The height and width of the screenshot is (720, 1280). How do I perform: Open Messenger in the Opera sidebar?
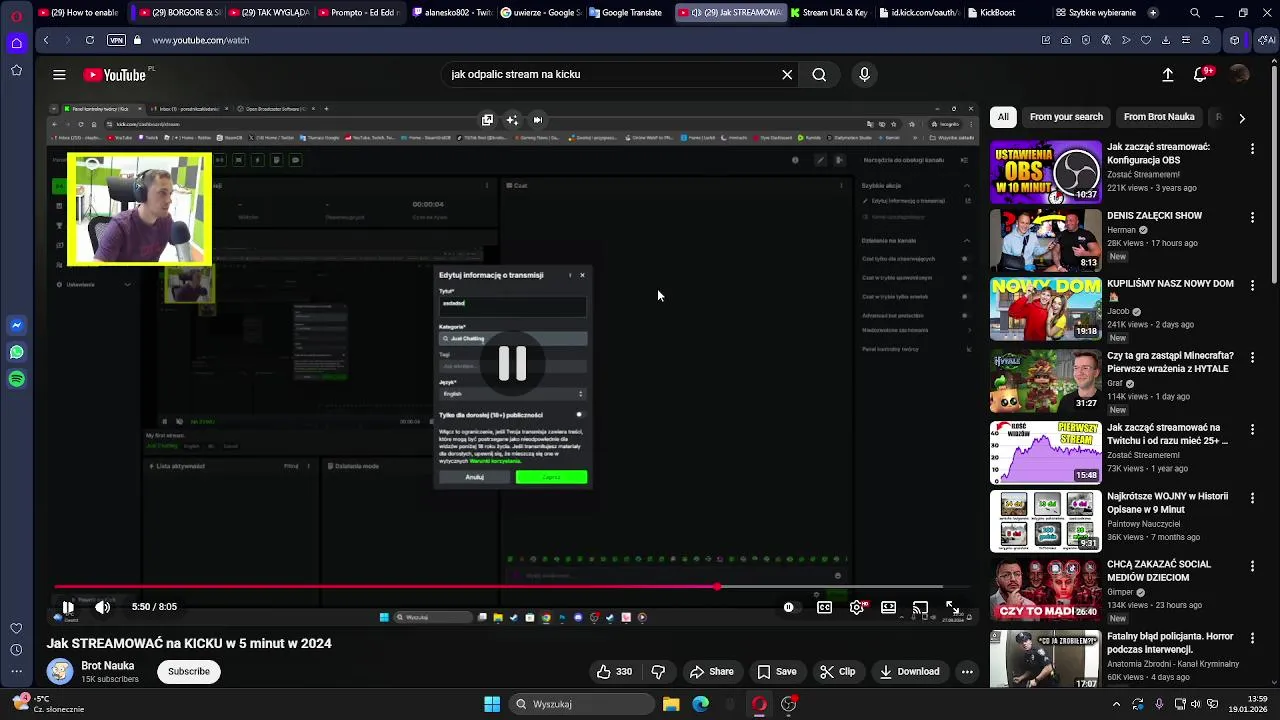[16, 325]
